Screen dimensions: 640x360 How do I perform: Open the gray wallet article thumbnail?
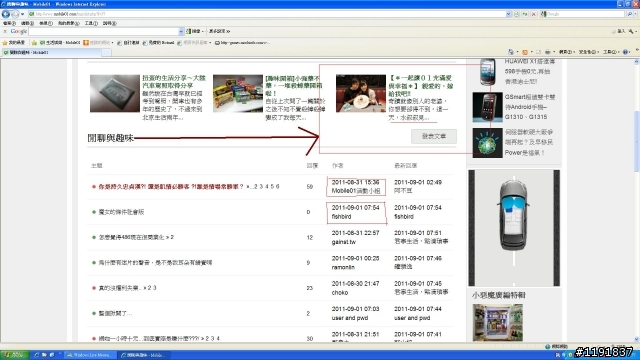115,93
